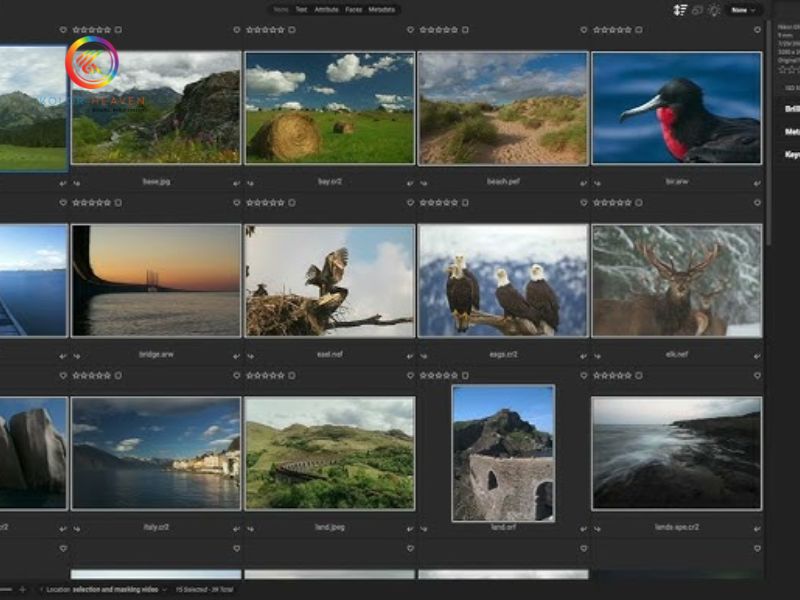Click the color label square on the frigatebird photo
800x600 pixels.
(638, 30)
